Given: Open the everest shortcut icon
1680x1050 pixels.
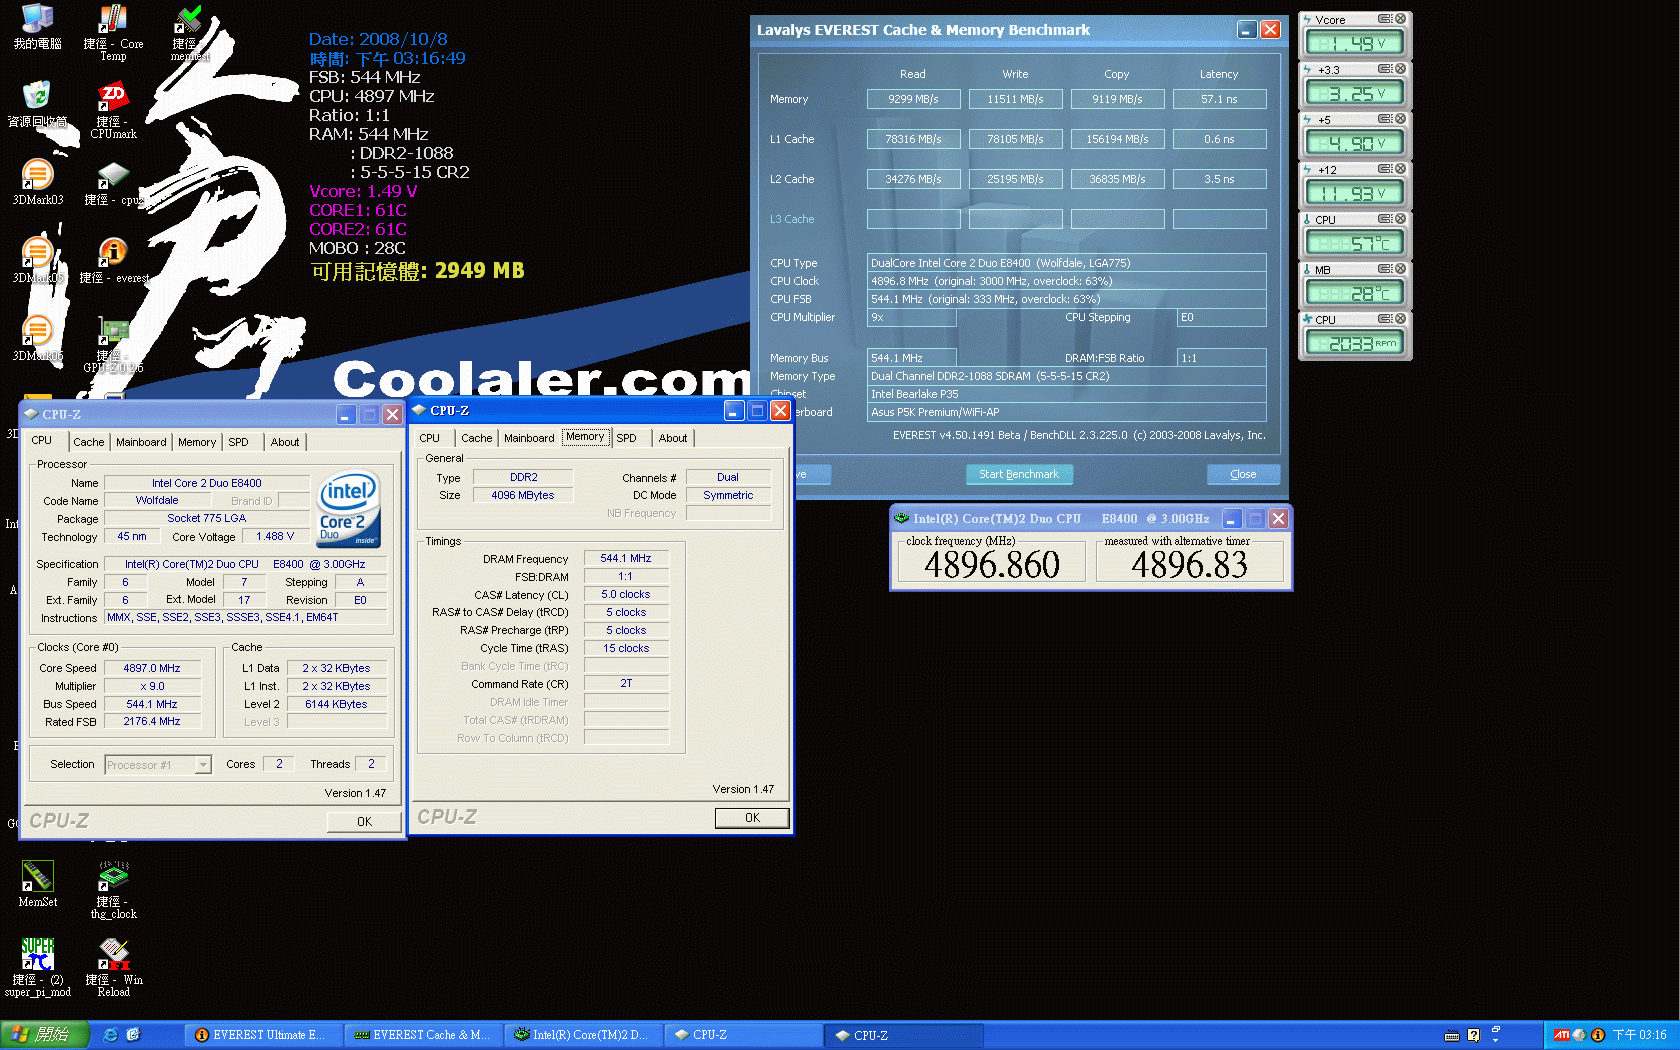Looking at the screenshot, I should pyautogui.click(x=113, y=260).
